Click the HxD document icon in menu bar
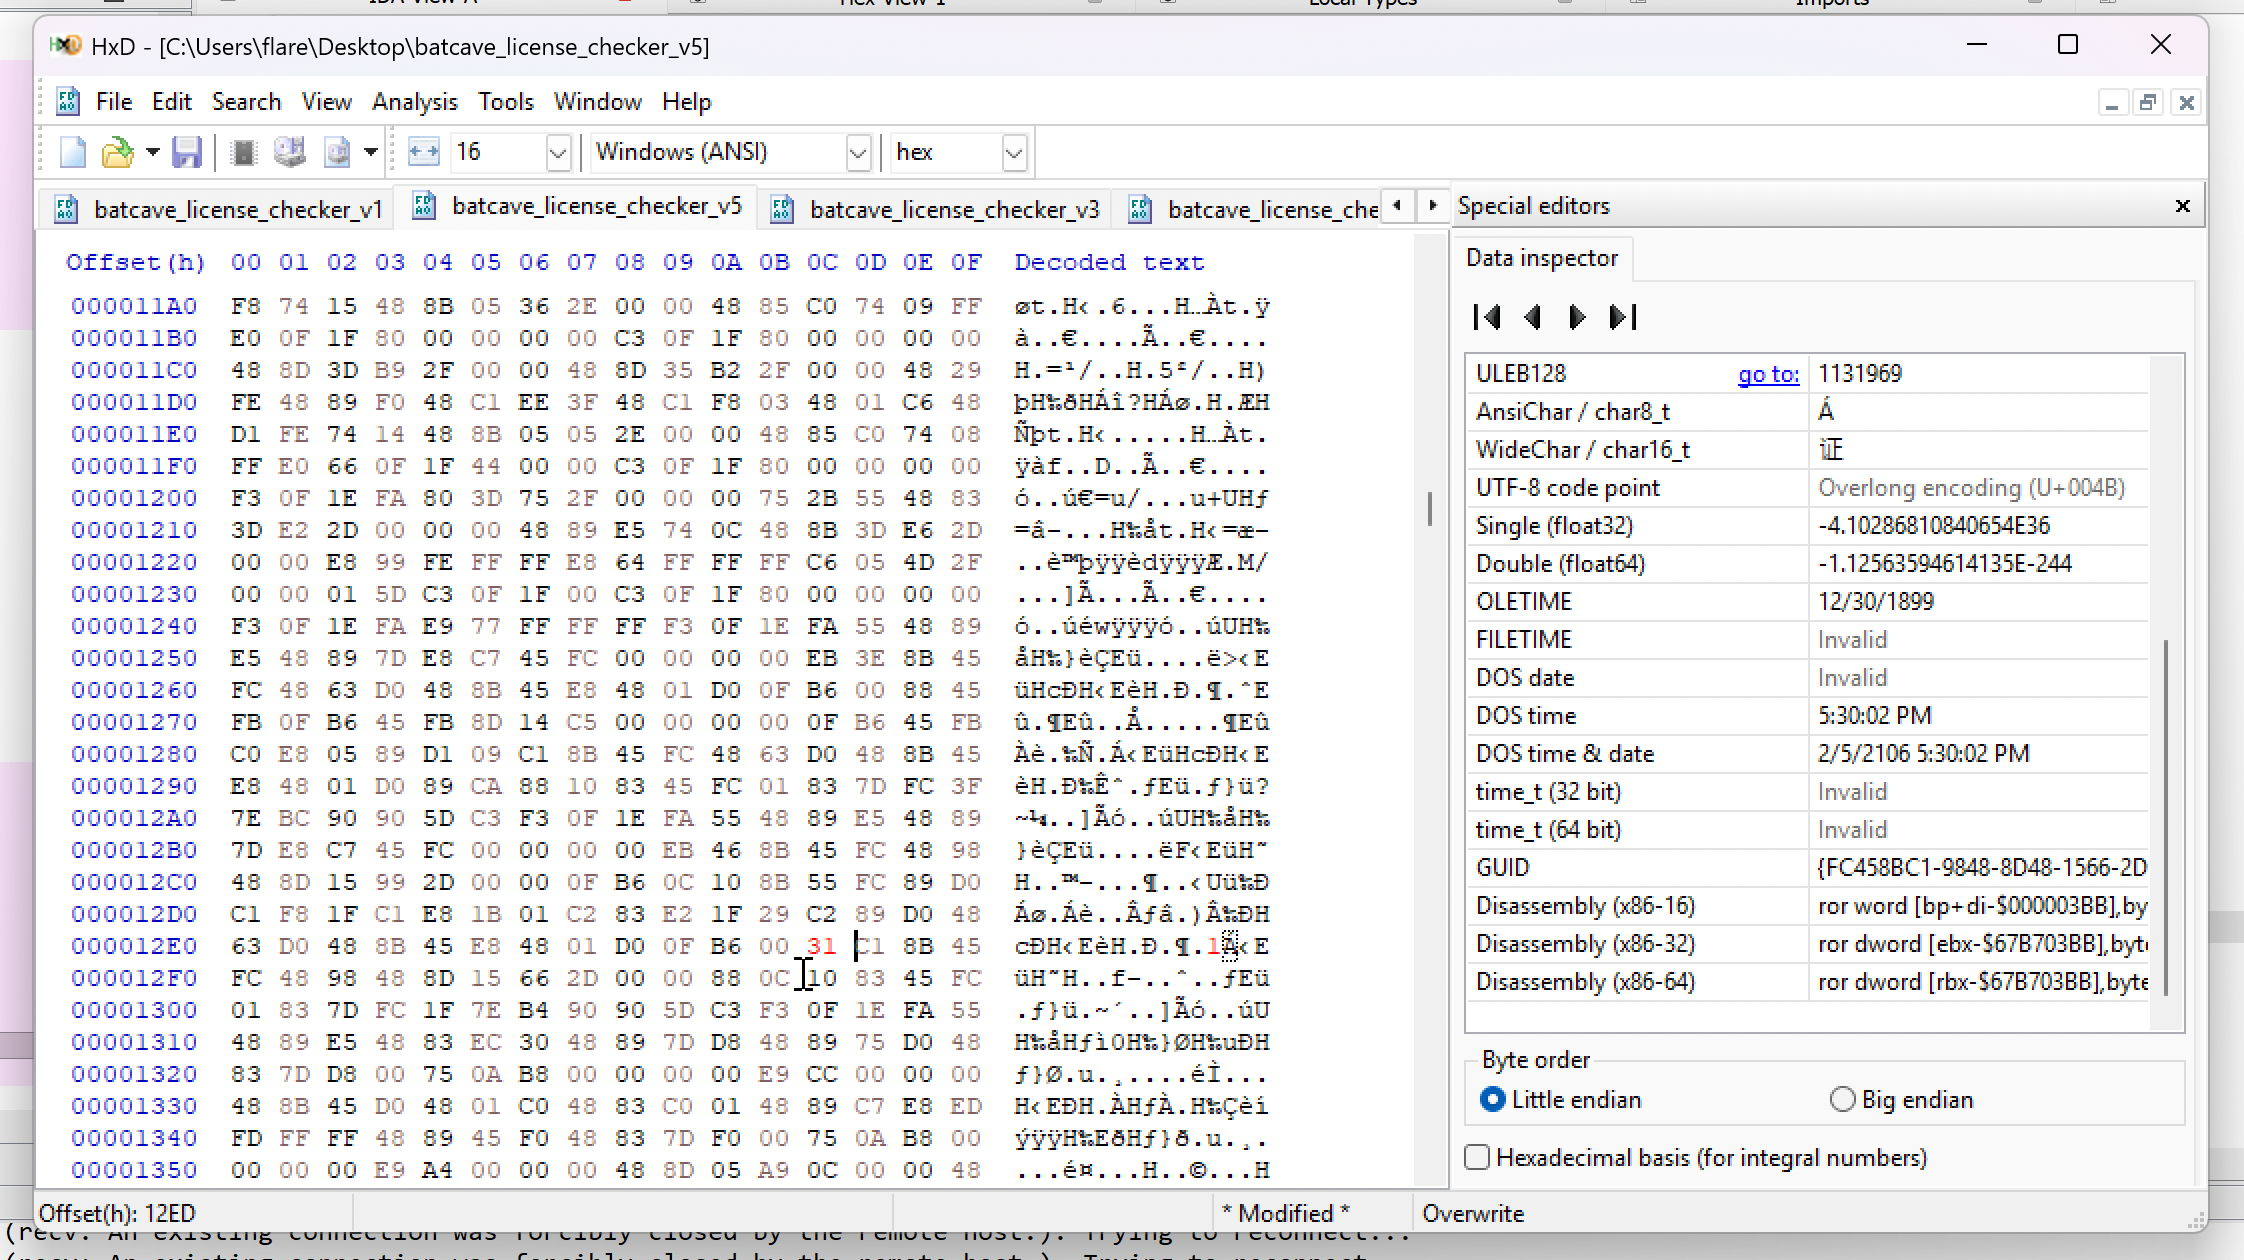 click(68, 101)
